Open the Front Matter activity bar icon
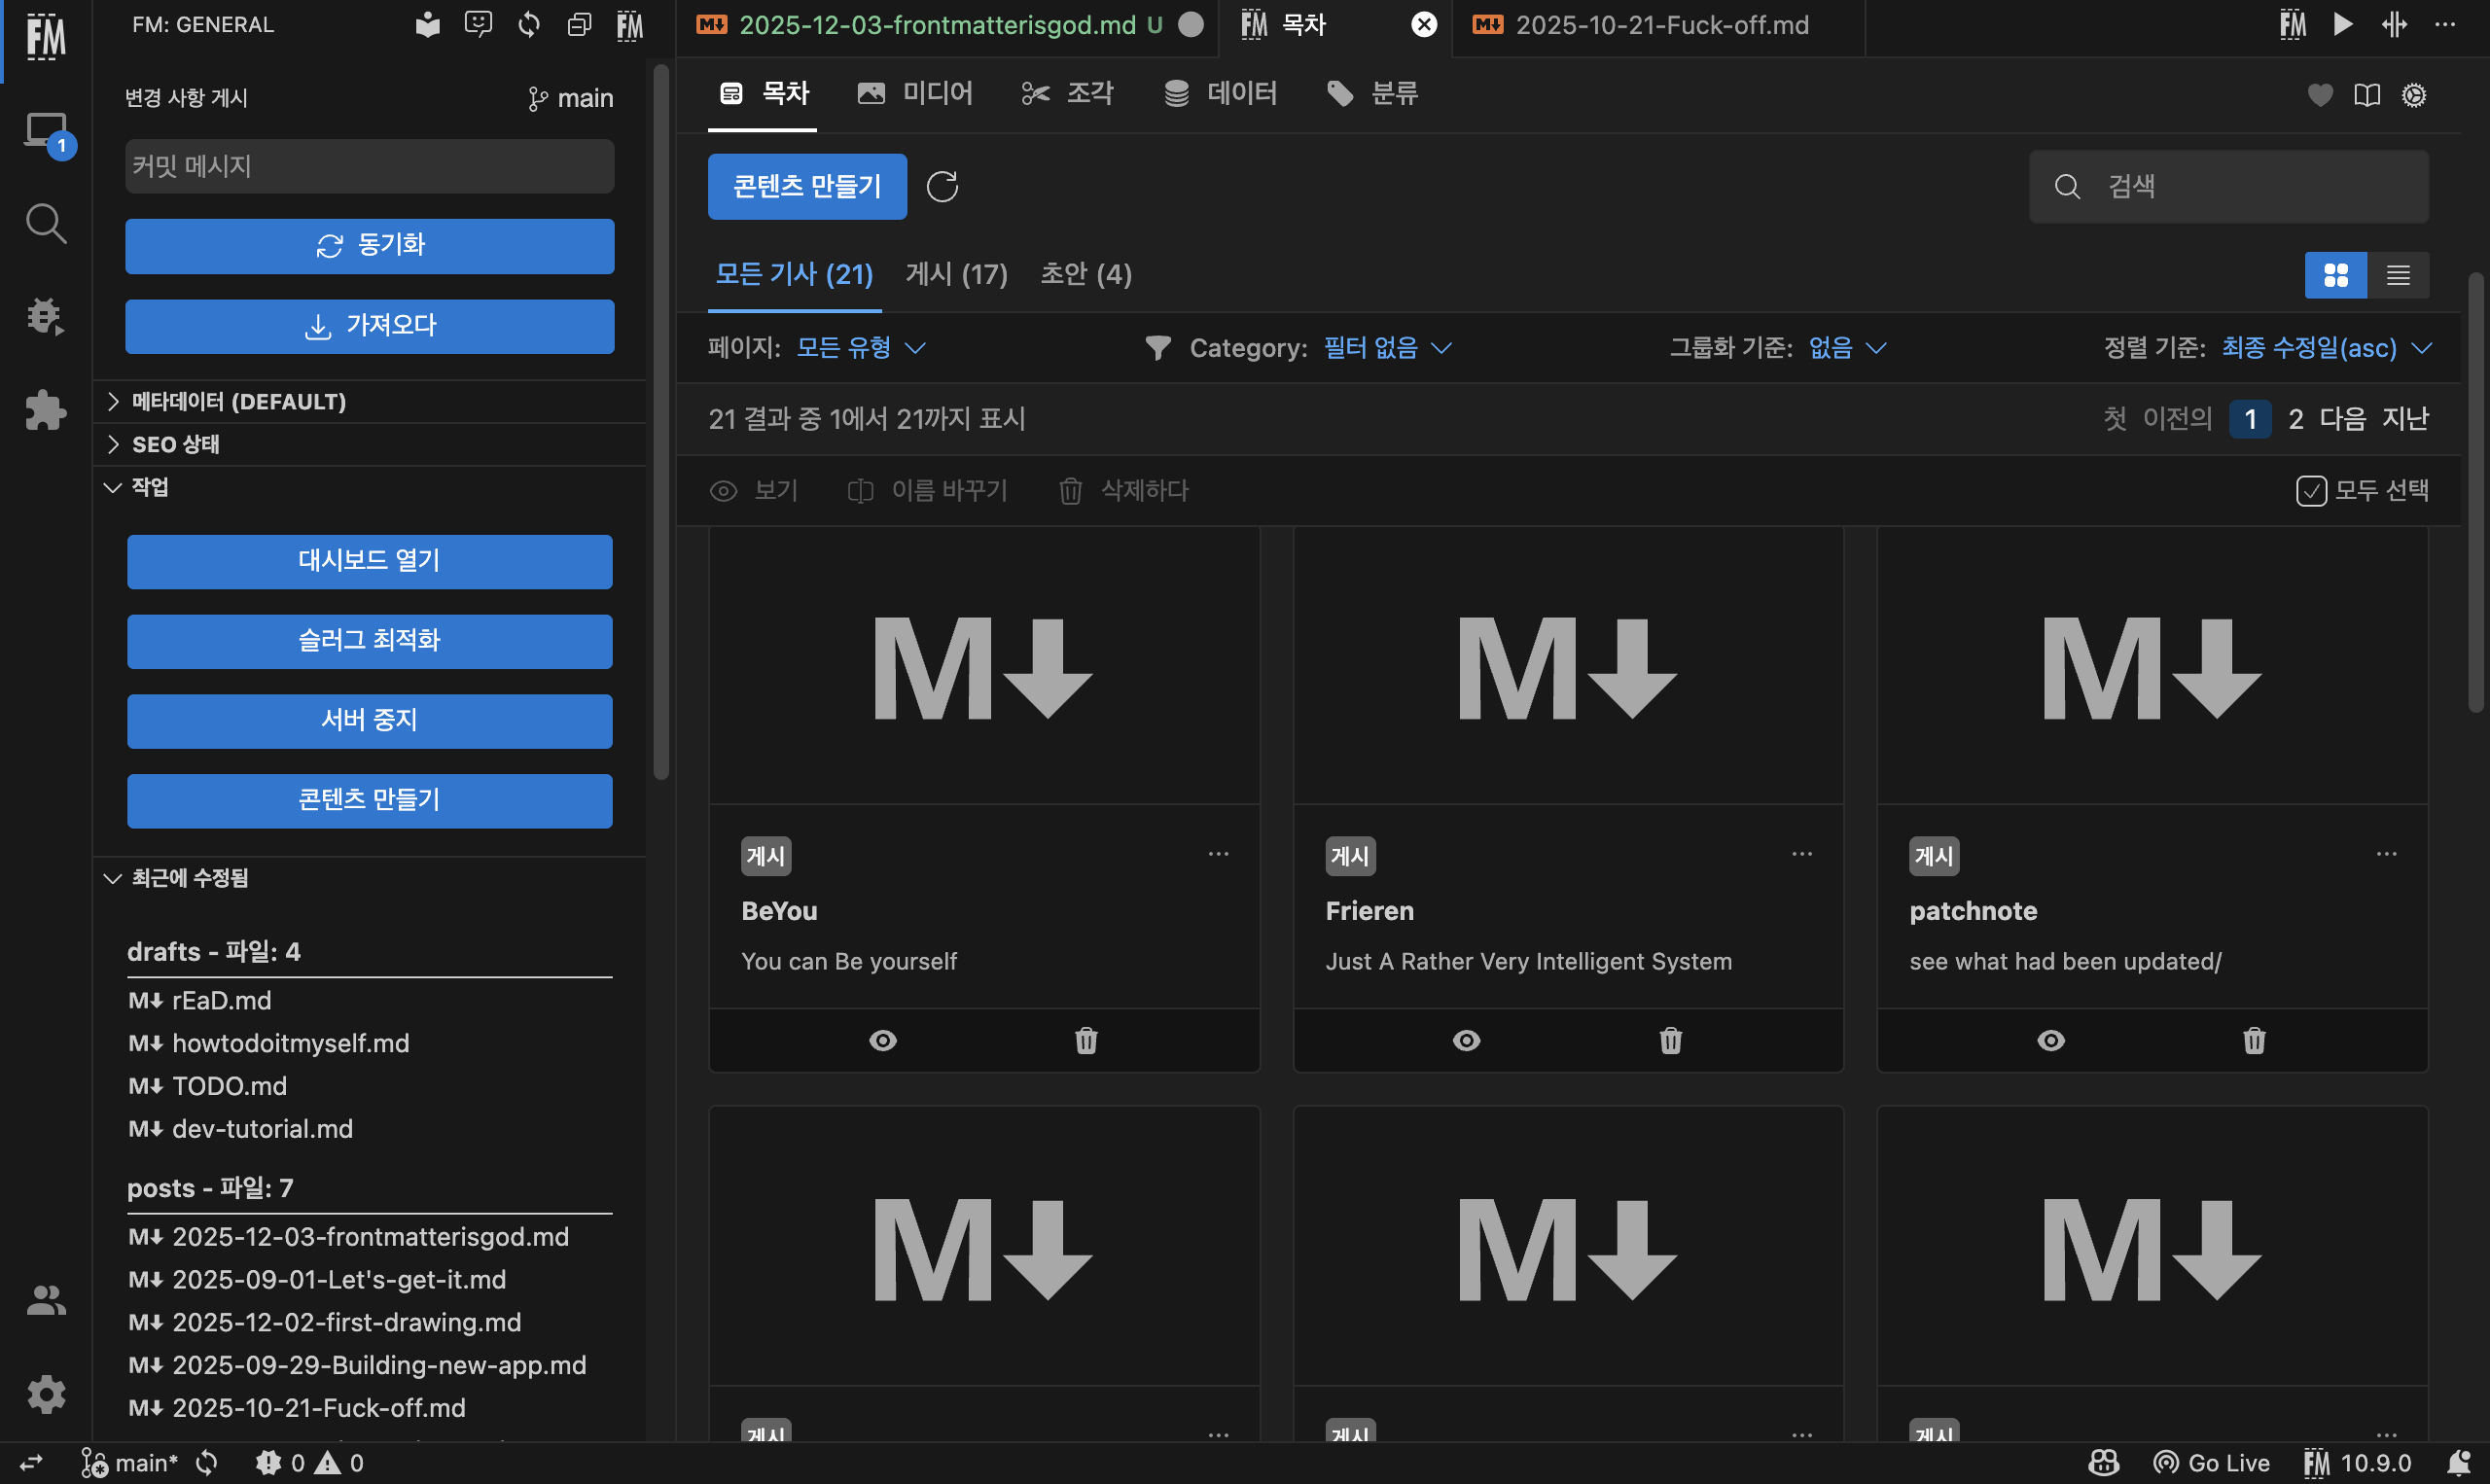The width and height of the screenshot is (2490, 1484). coord(45,38)
